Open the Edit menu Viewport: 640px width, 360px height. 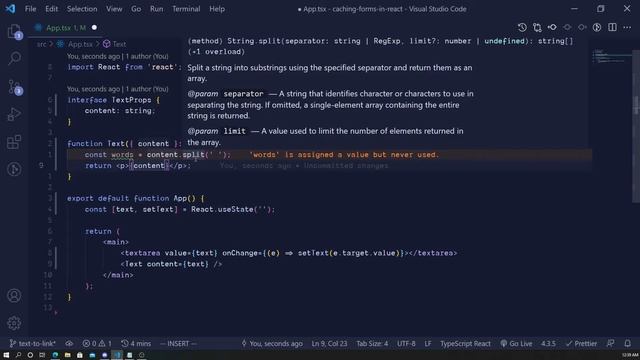tap(51, 9)
